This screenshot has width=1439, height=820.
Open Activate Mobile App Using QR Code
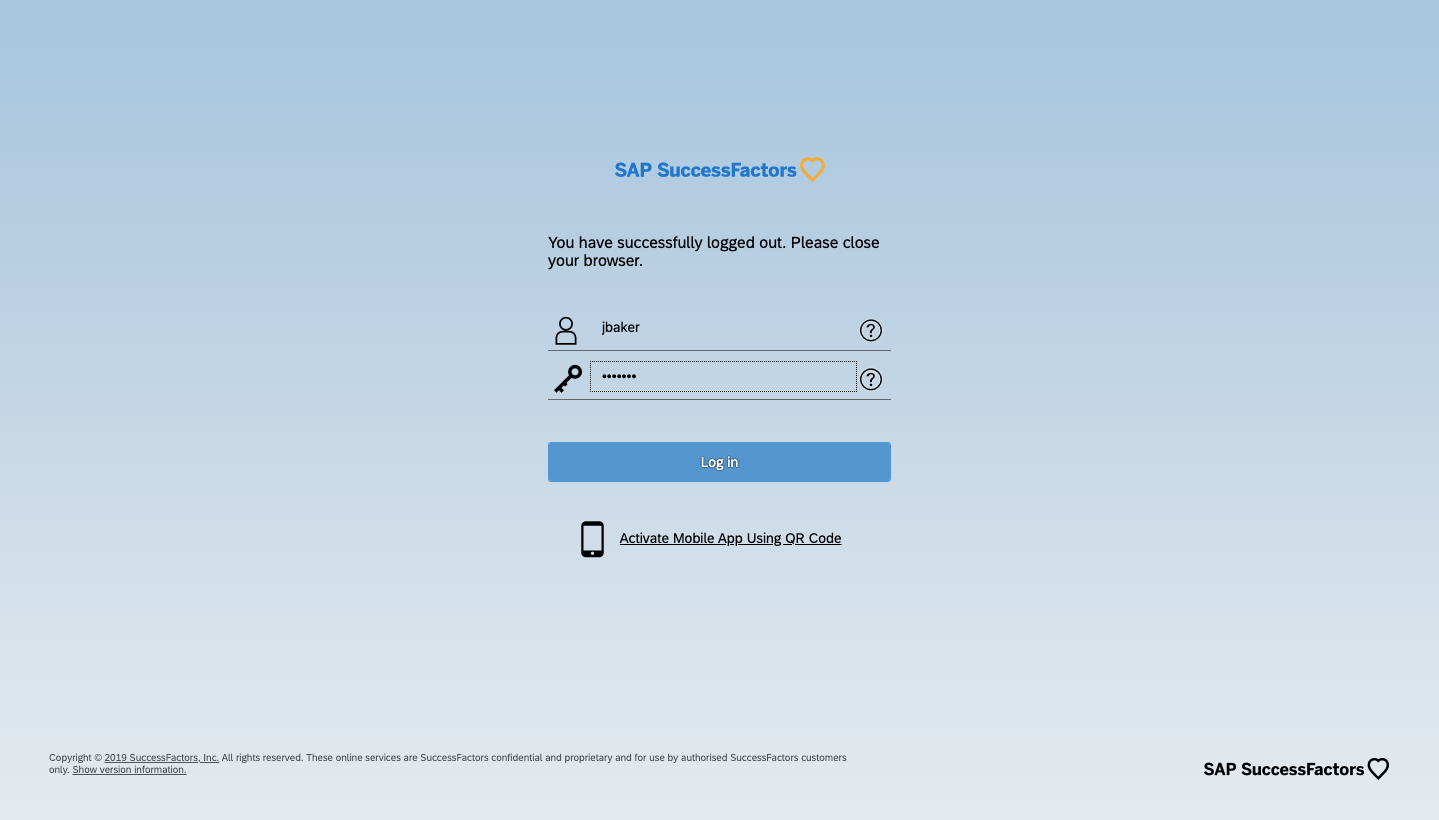(730, 538)
